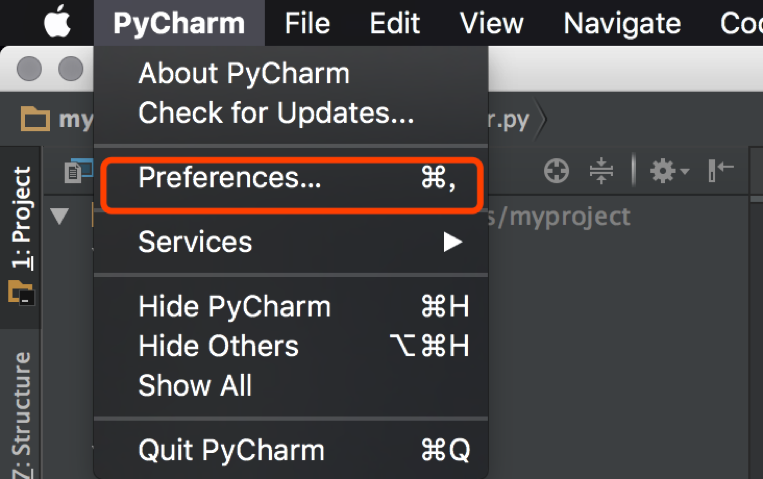This screenshot has width=763, height=479.
Task: Expand the Services submenu arrow
Action: tap(453, 242)
